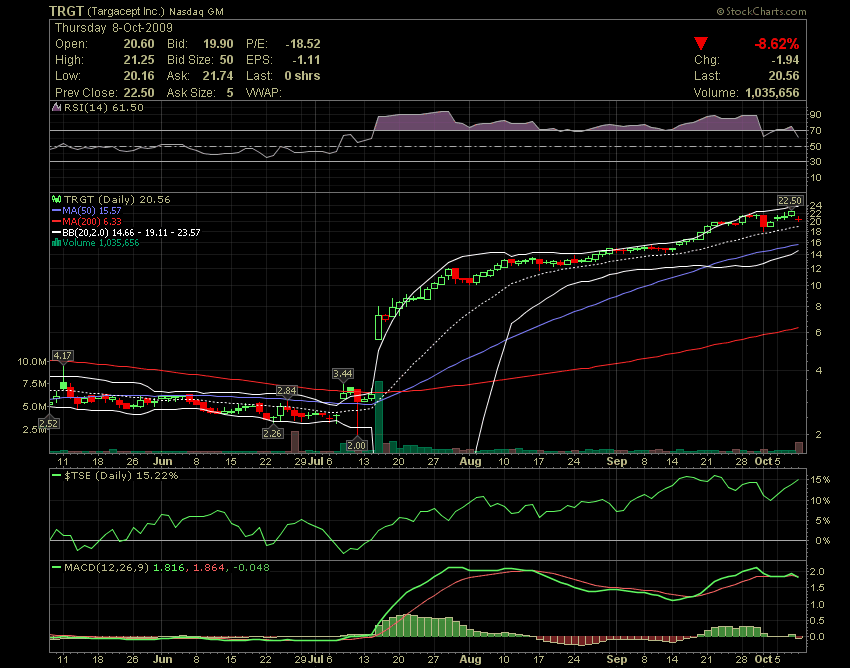Click the 2.00 price low marker
This screenshot has height=668, width=850.
357,445
